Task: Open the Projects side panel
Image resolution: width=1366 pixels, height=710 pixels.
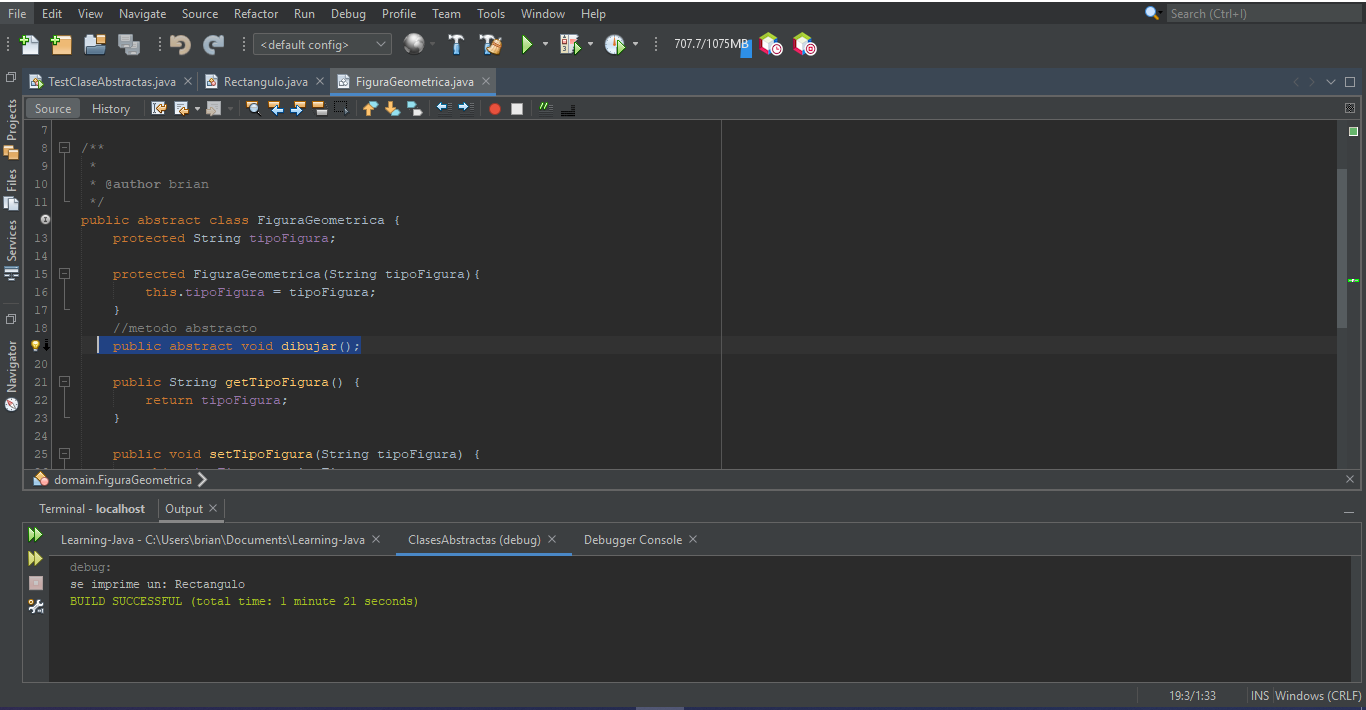Action: (x=12, y=129)
